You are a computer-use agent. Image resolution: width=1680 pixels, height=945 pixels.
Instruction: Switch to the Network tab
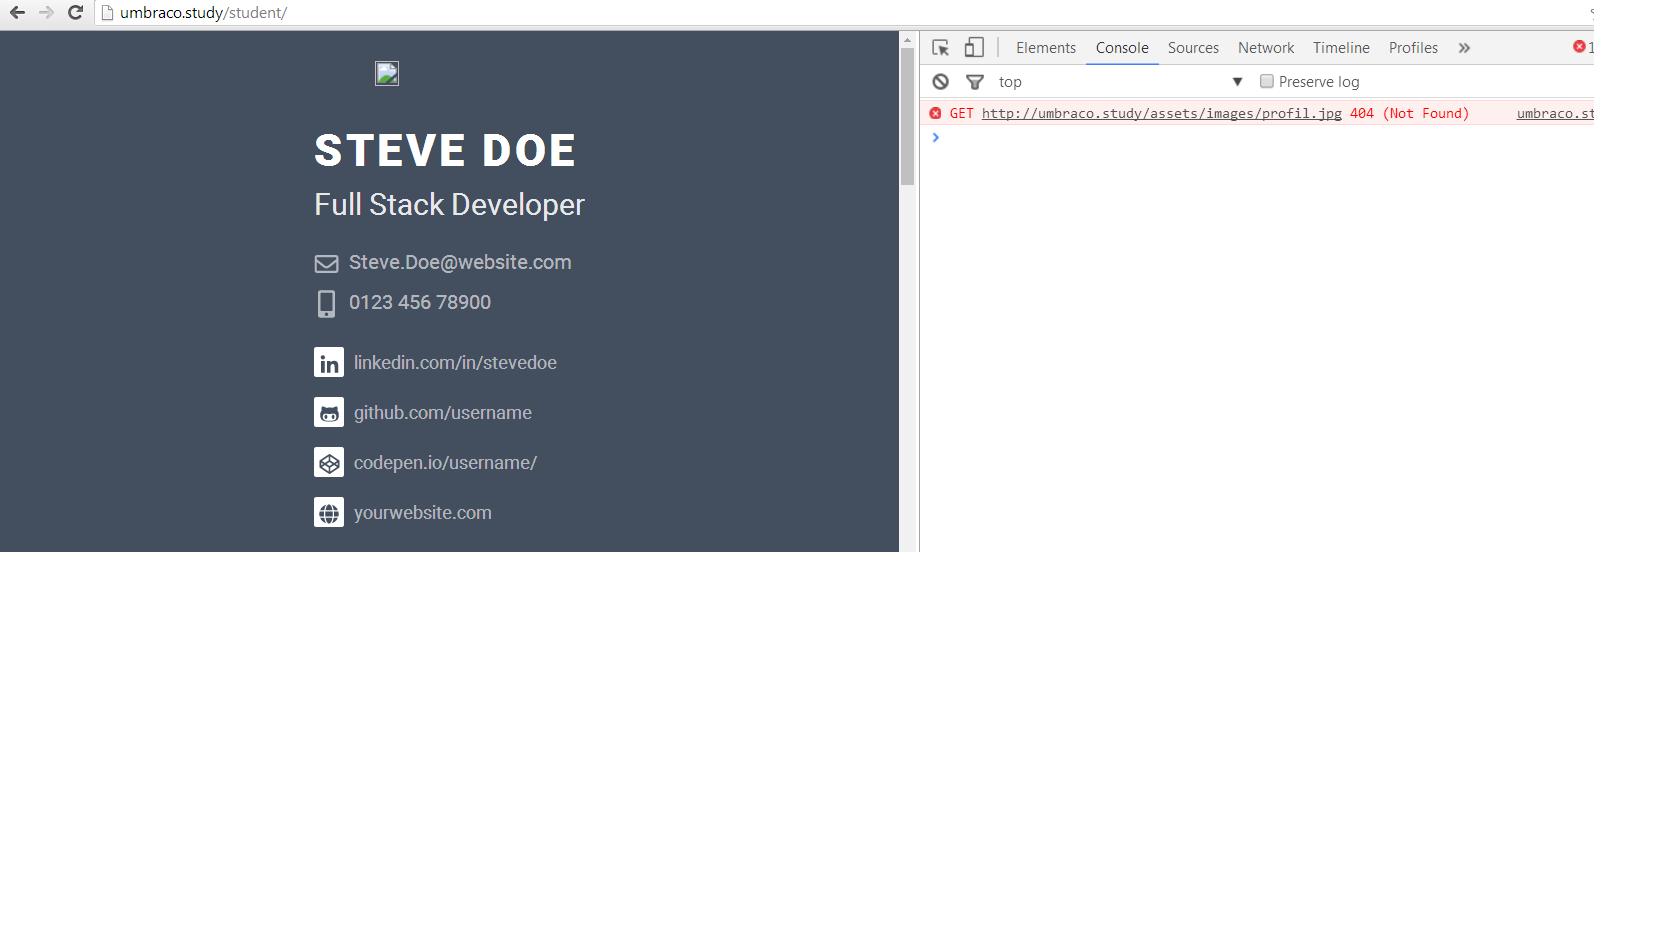pyautogui.click(x=1266, y=47)
